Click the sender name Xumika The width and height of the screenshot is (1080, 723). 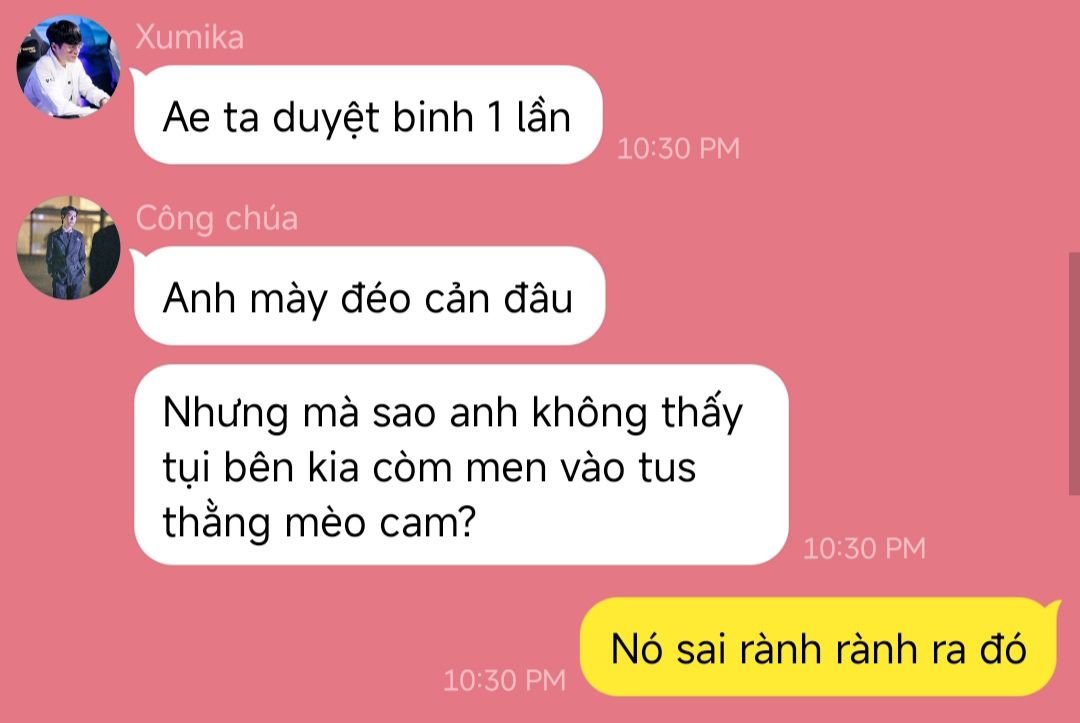coord(189,37)
